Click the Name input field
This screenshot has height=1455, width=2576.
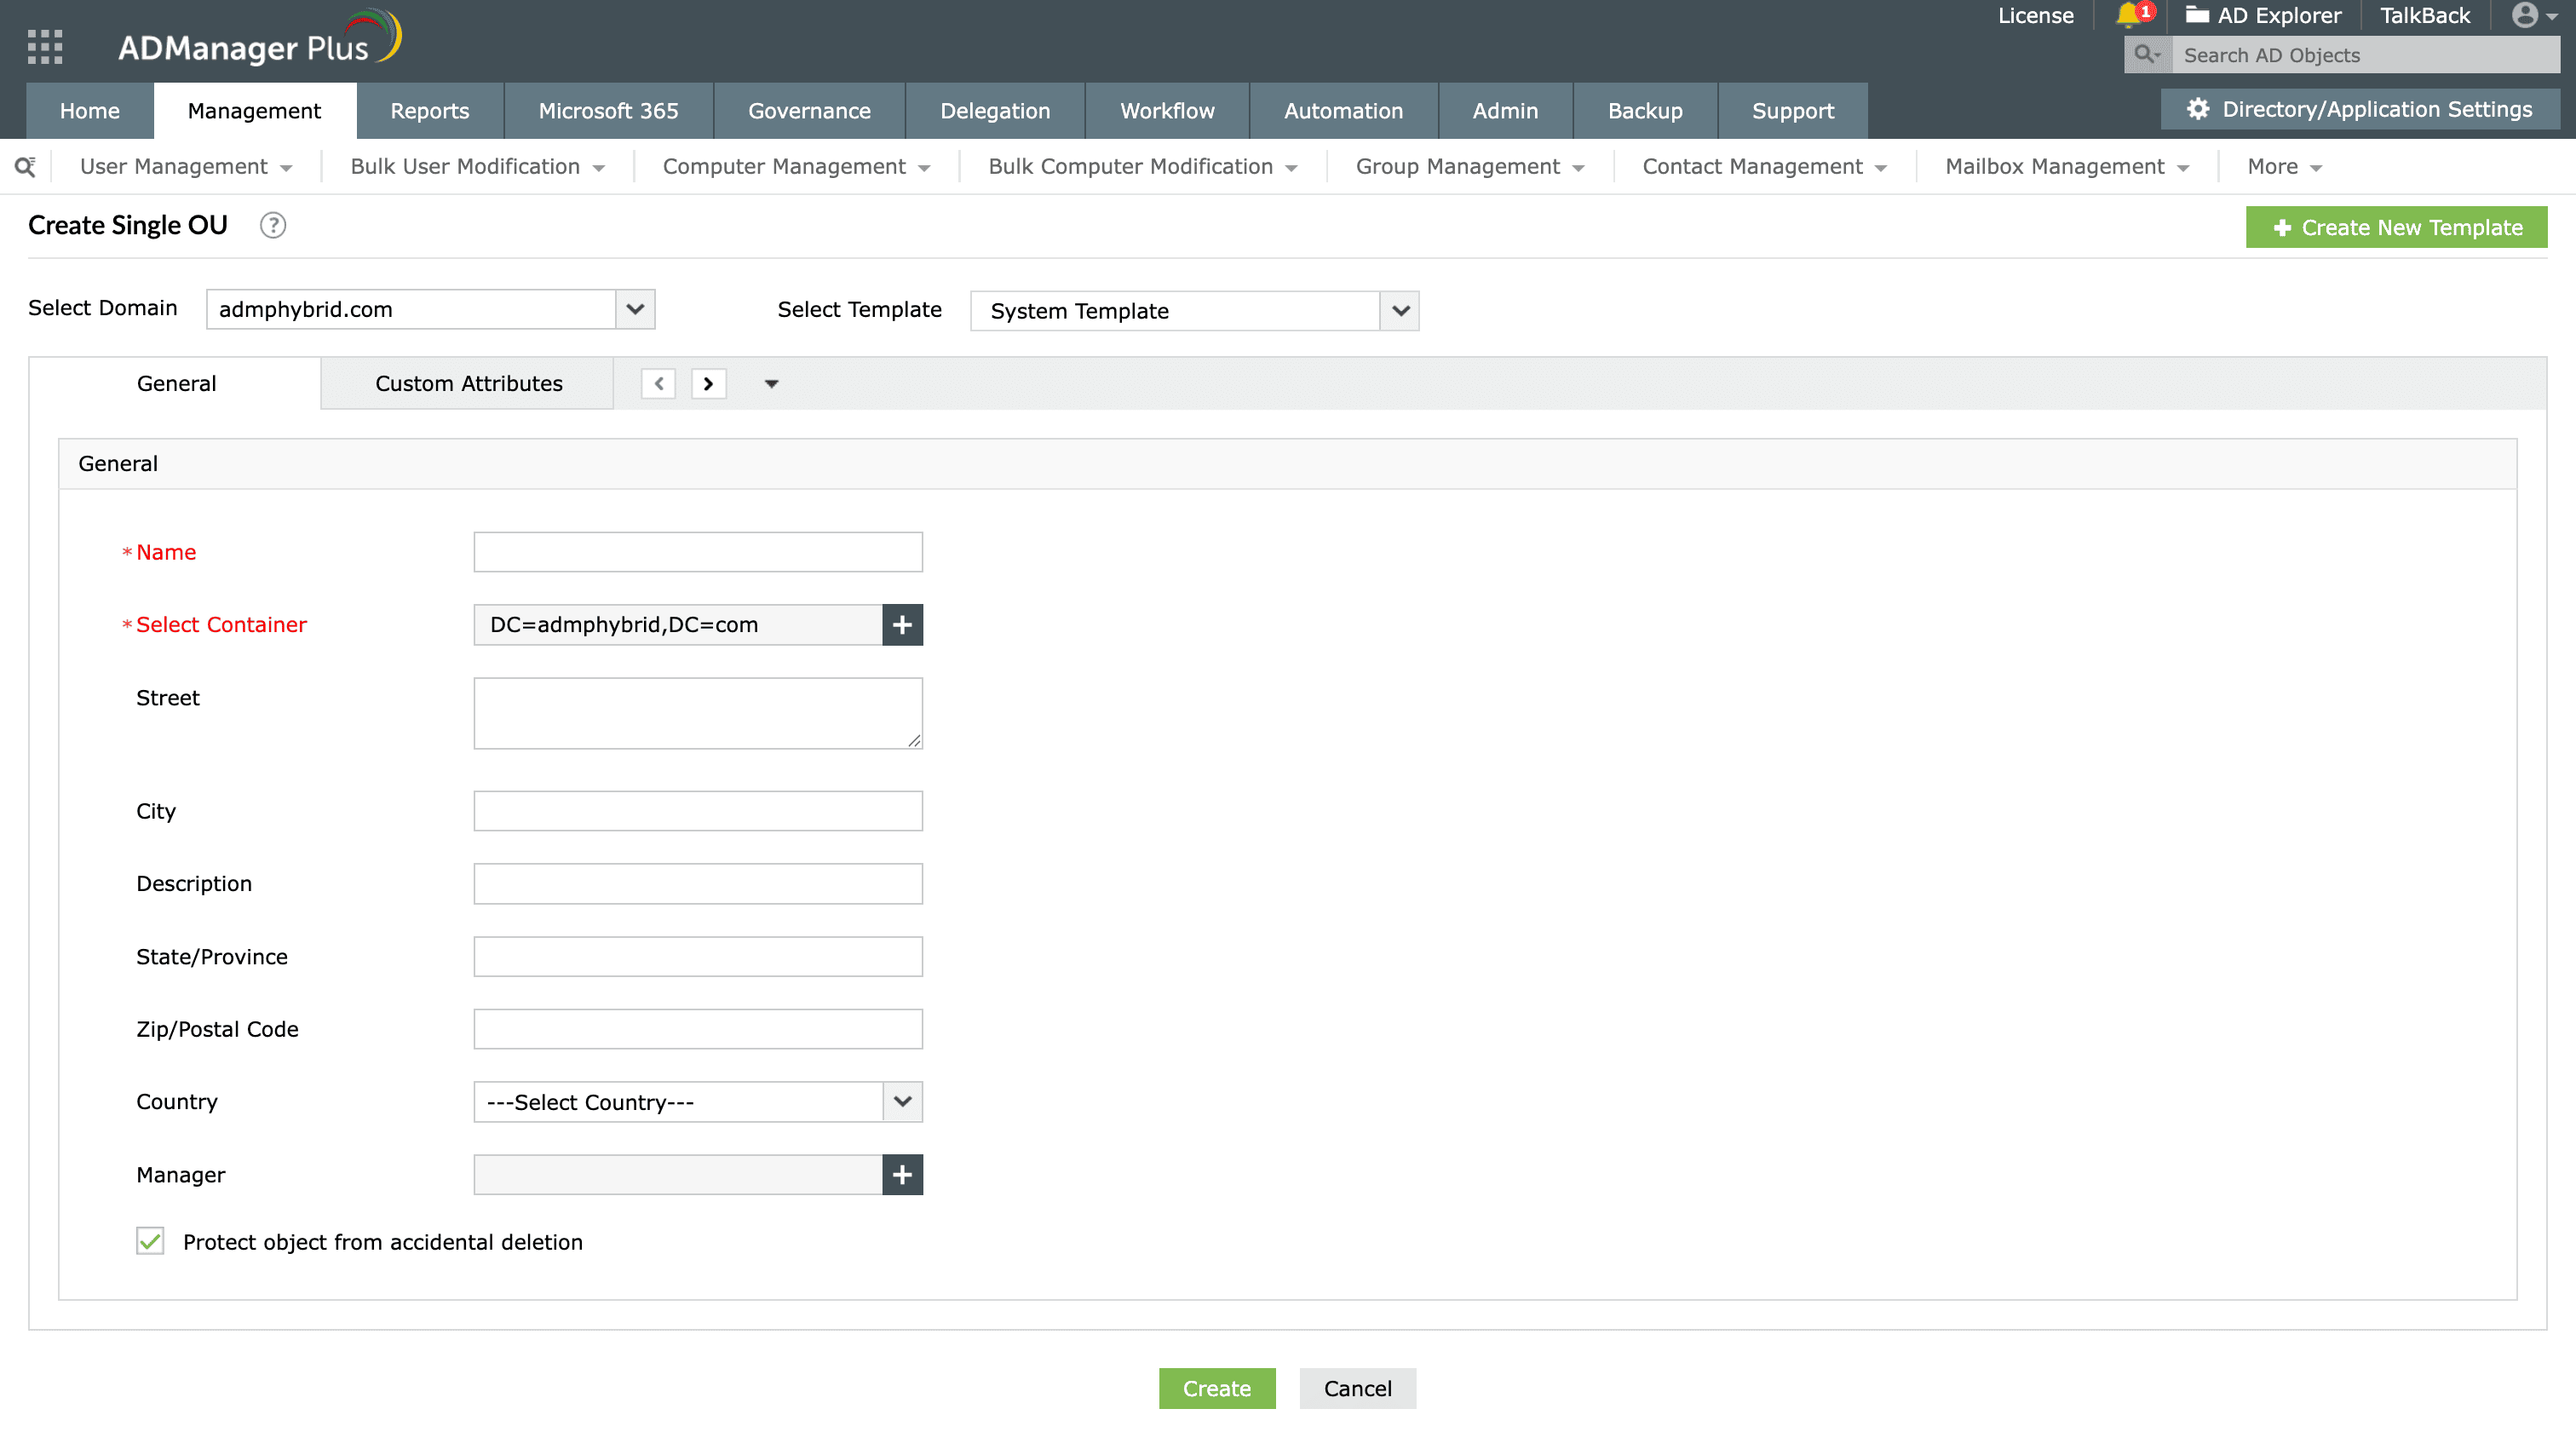[x=698, y=552]
